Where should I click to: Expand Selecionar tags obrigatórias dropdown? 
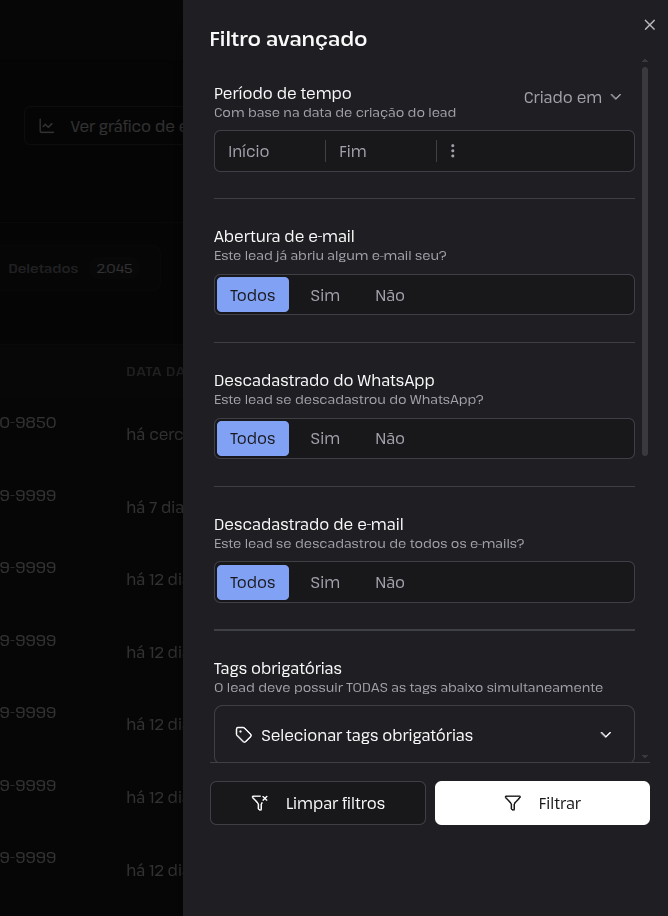coord(424,734)
